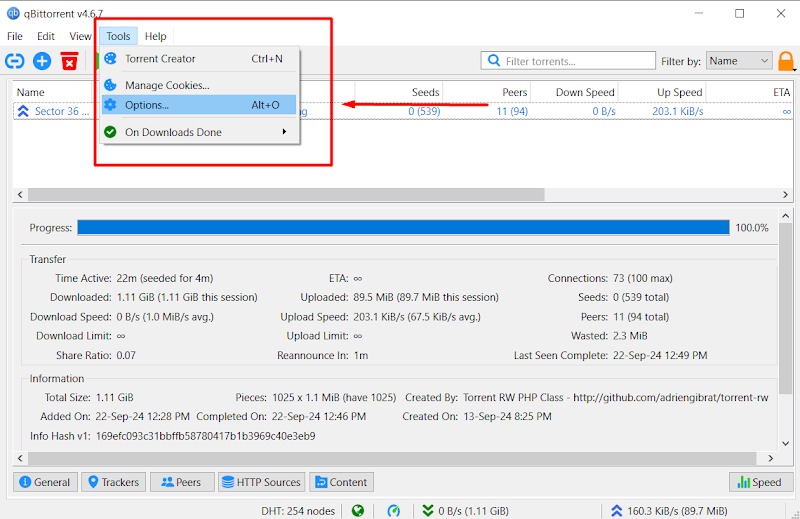Open the Help menu
Image resolution: width=800 pixels, height=519 pixels.
point(155,36)
